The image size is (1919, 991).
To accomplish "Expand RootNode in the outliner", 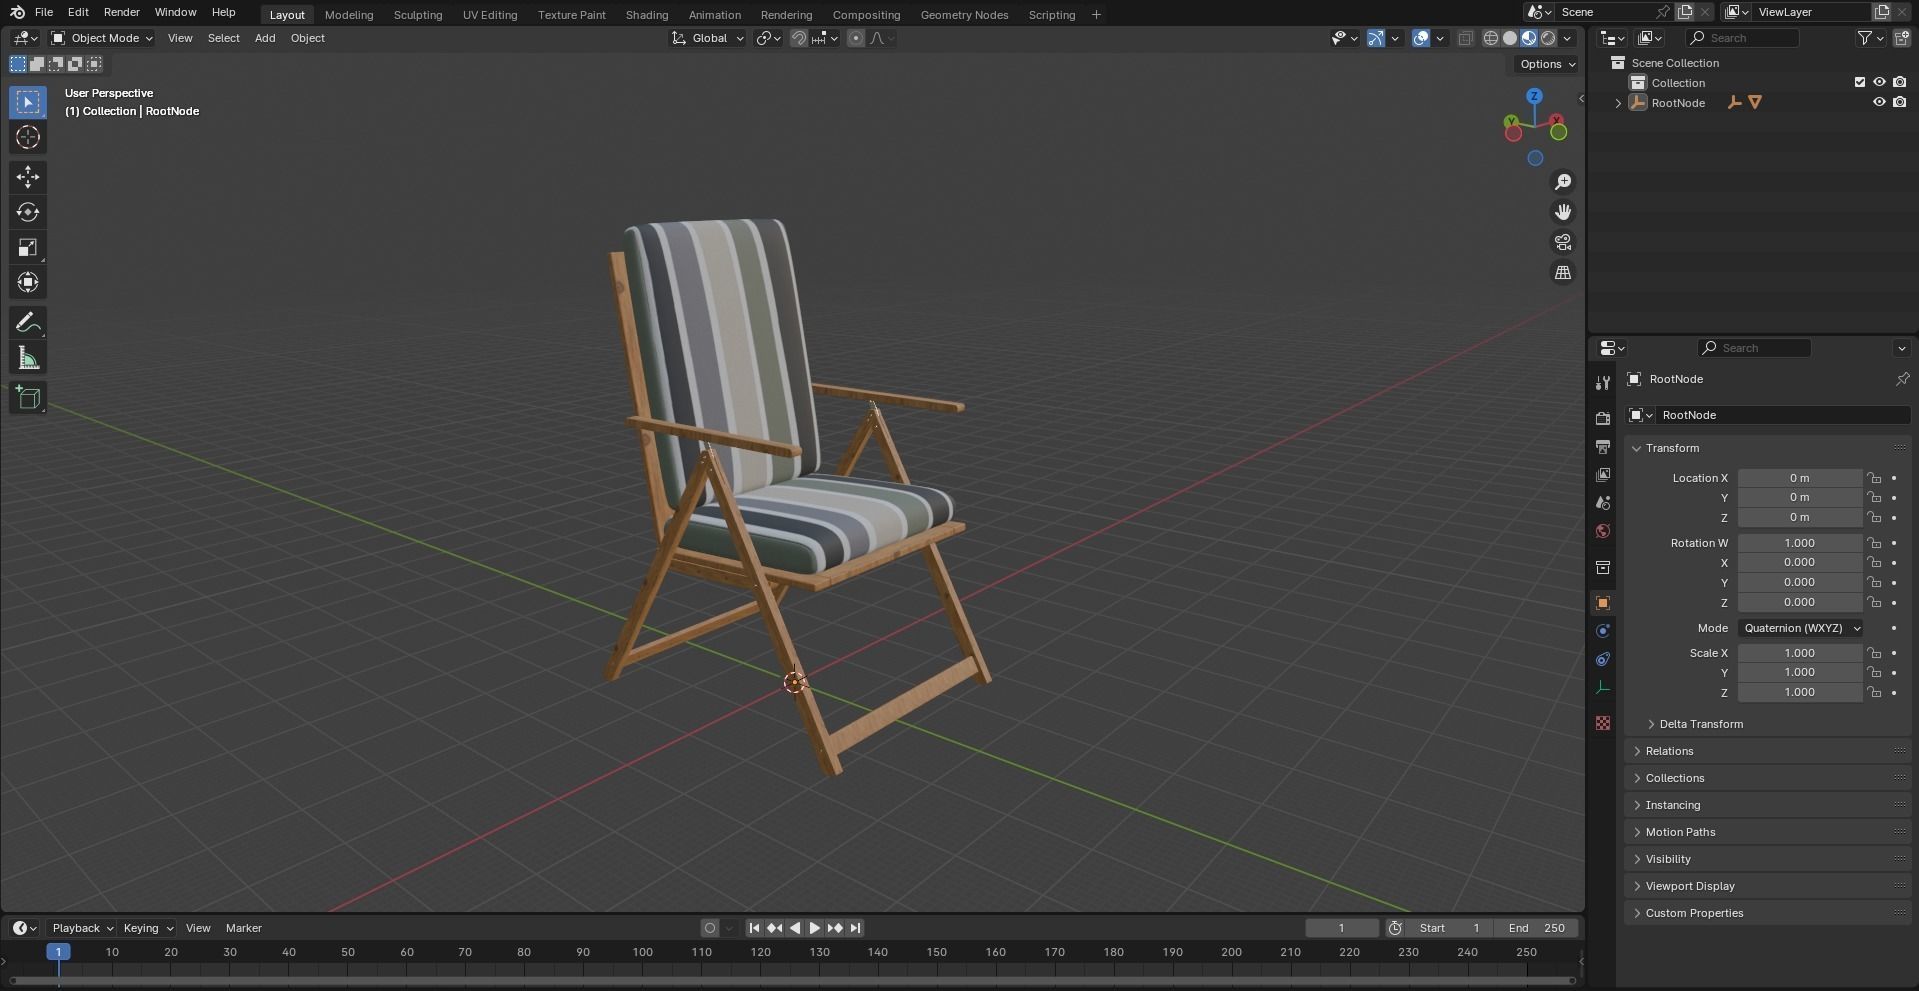I will [x=1618, y=103].
